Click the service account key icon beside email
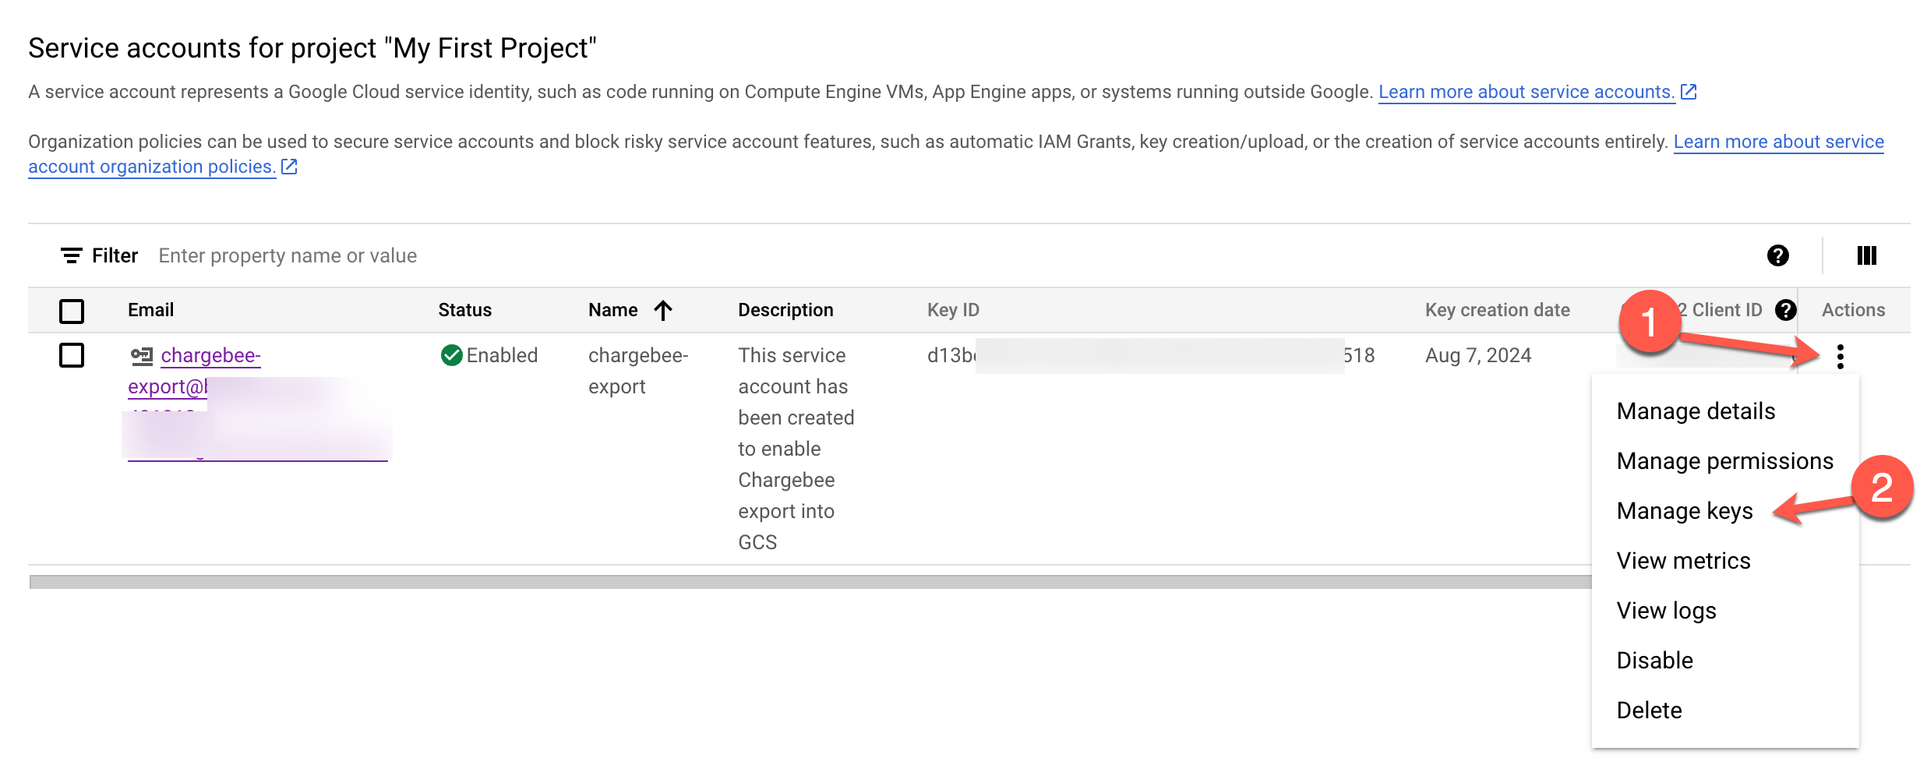The width and height of the screenshot is (1920, 768). coord(141,356)
